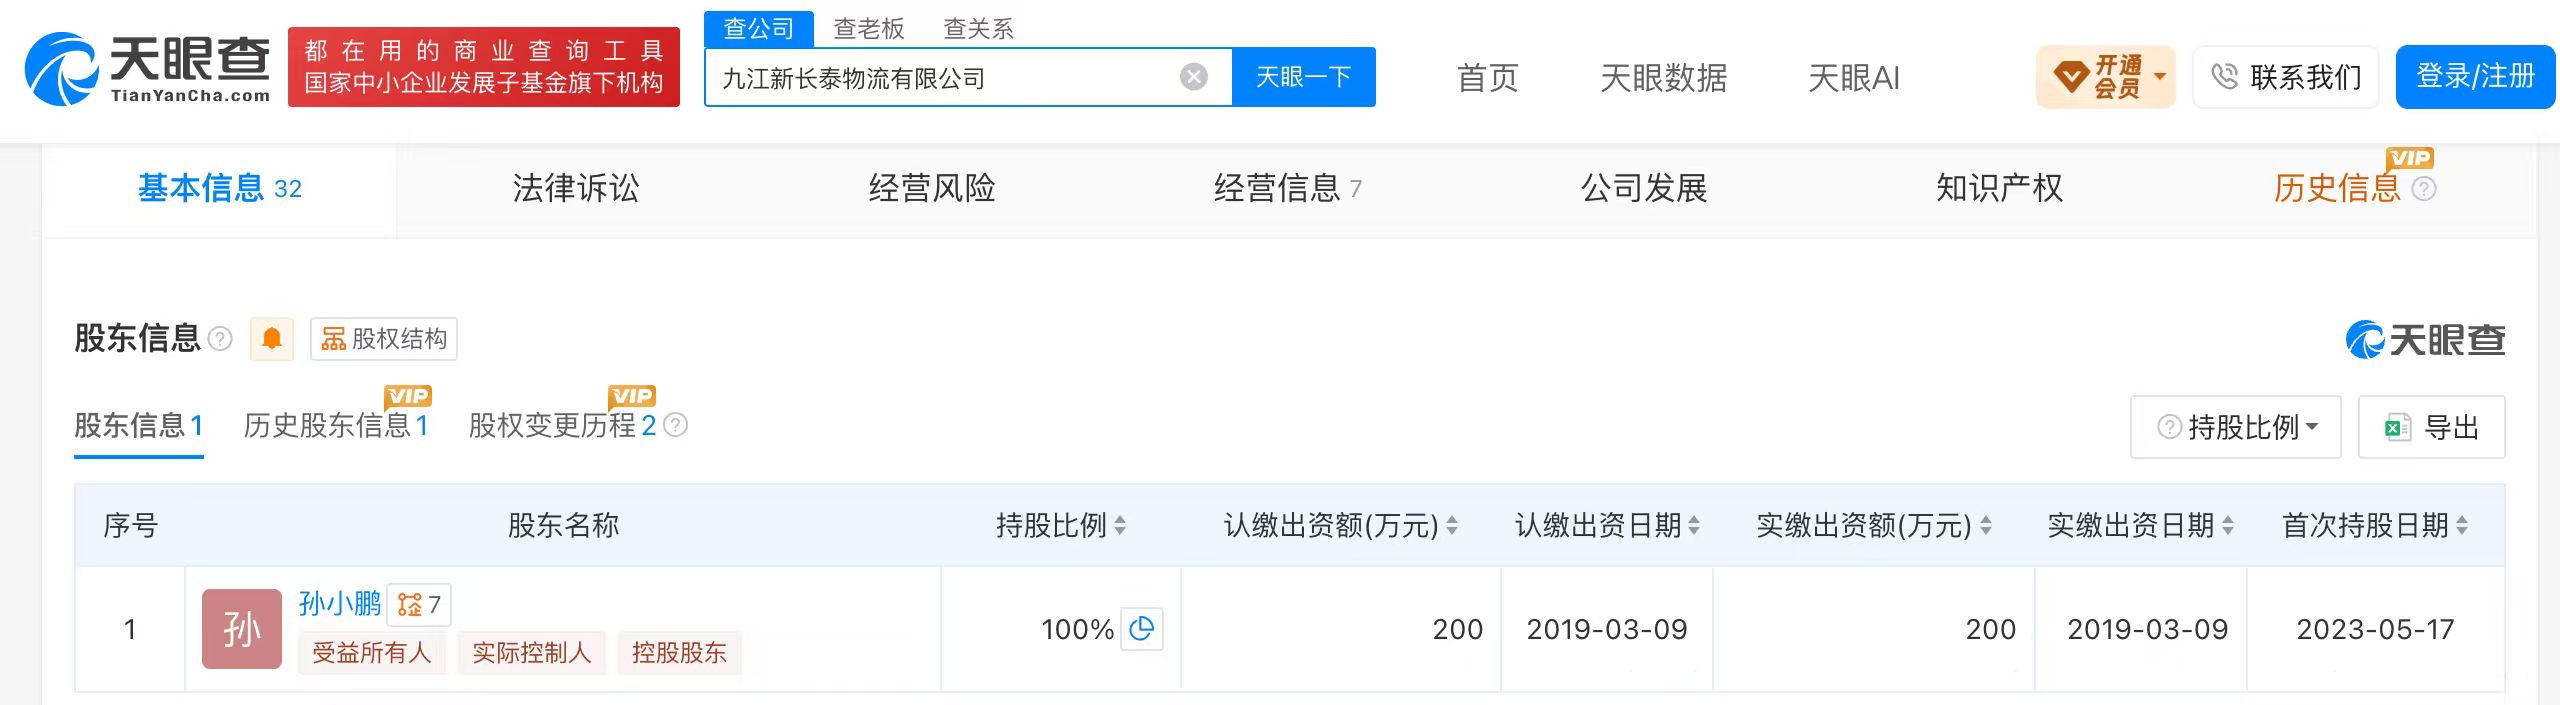Click the TianYanCha logo
Viewport: 2560px width, 705px height.
pos(147,67)
